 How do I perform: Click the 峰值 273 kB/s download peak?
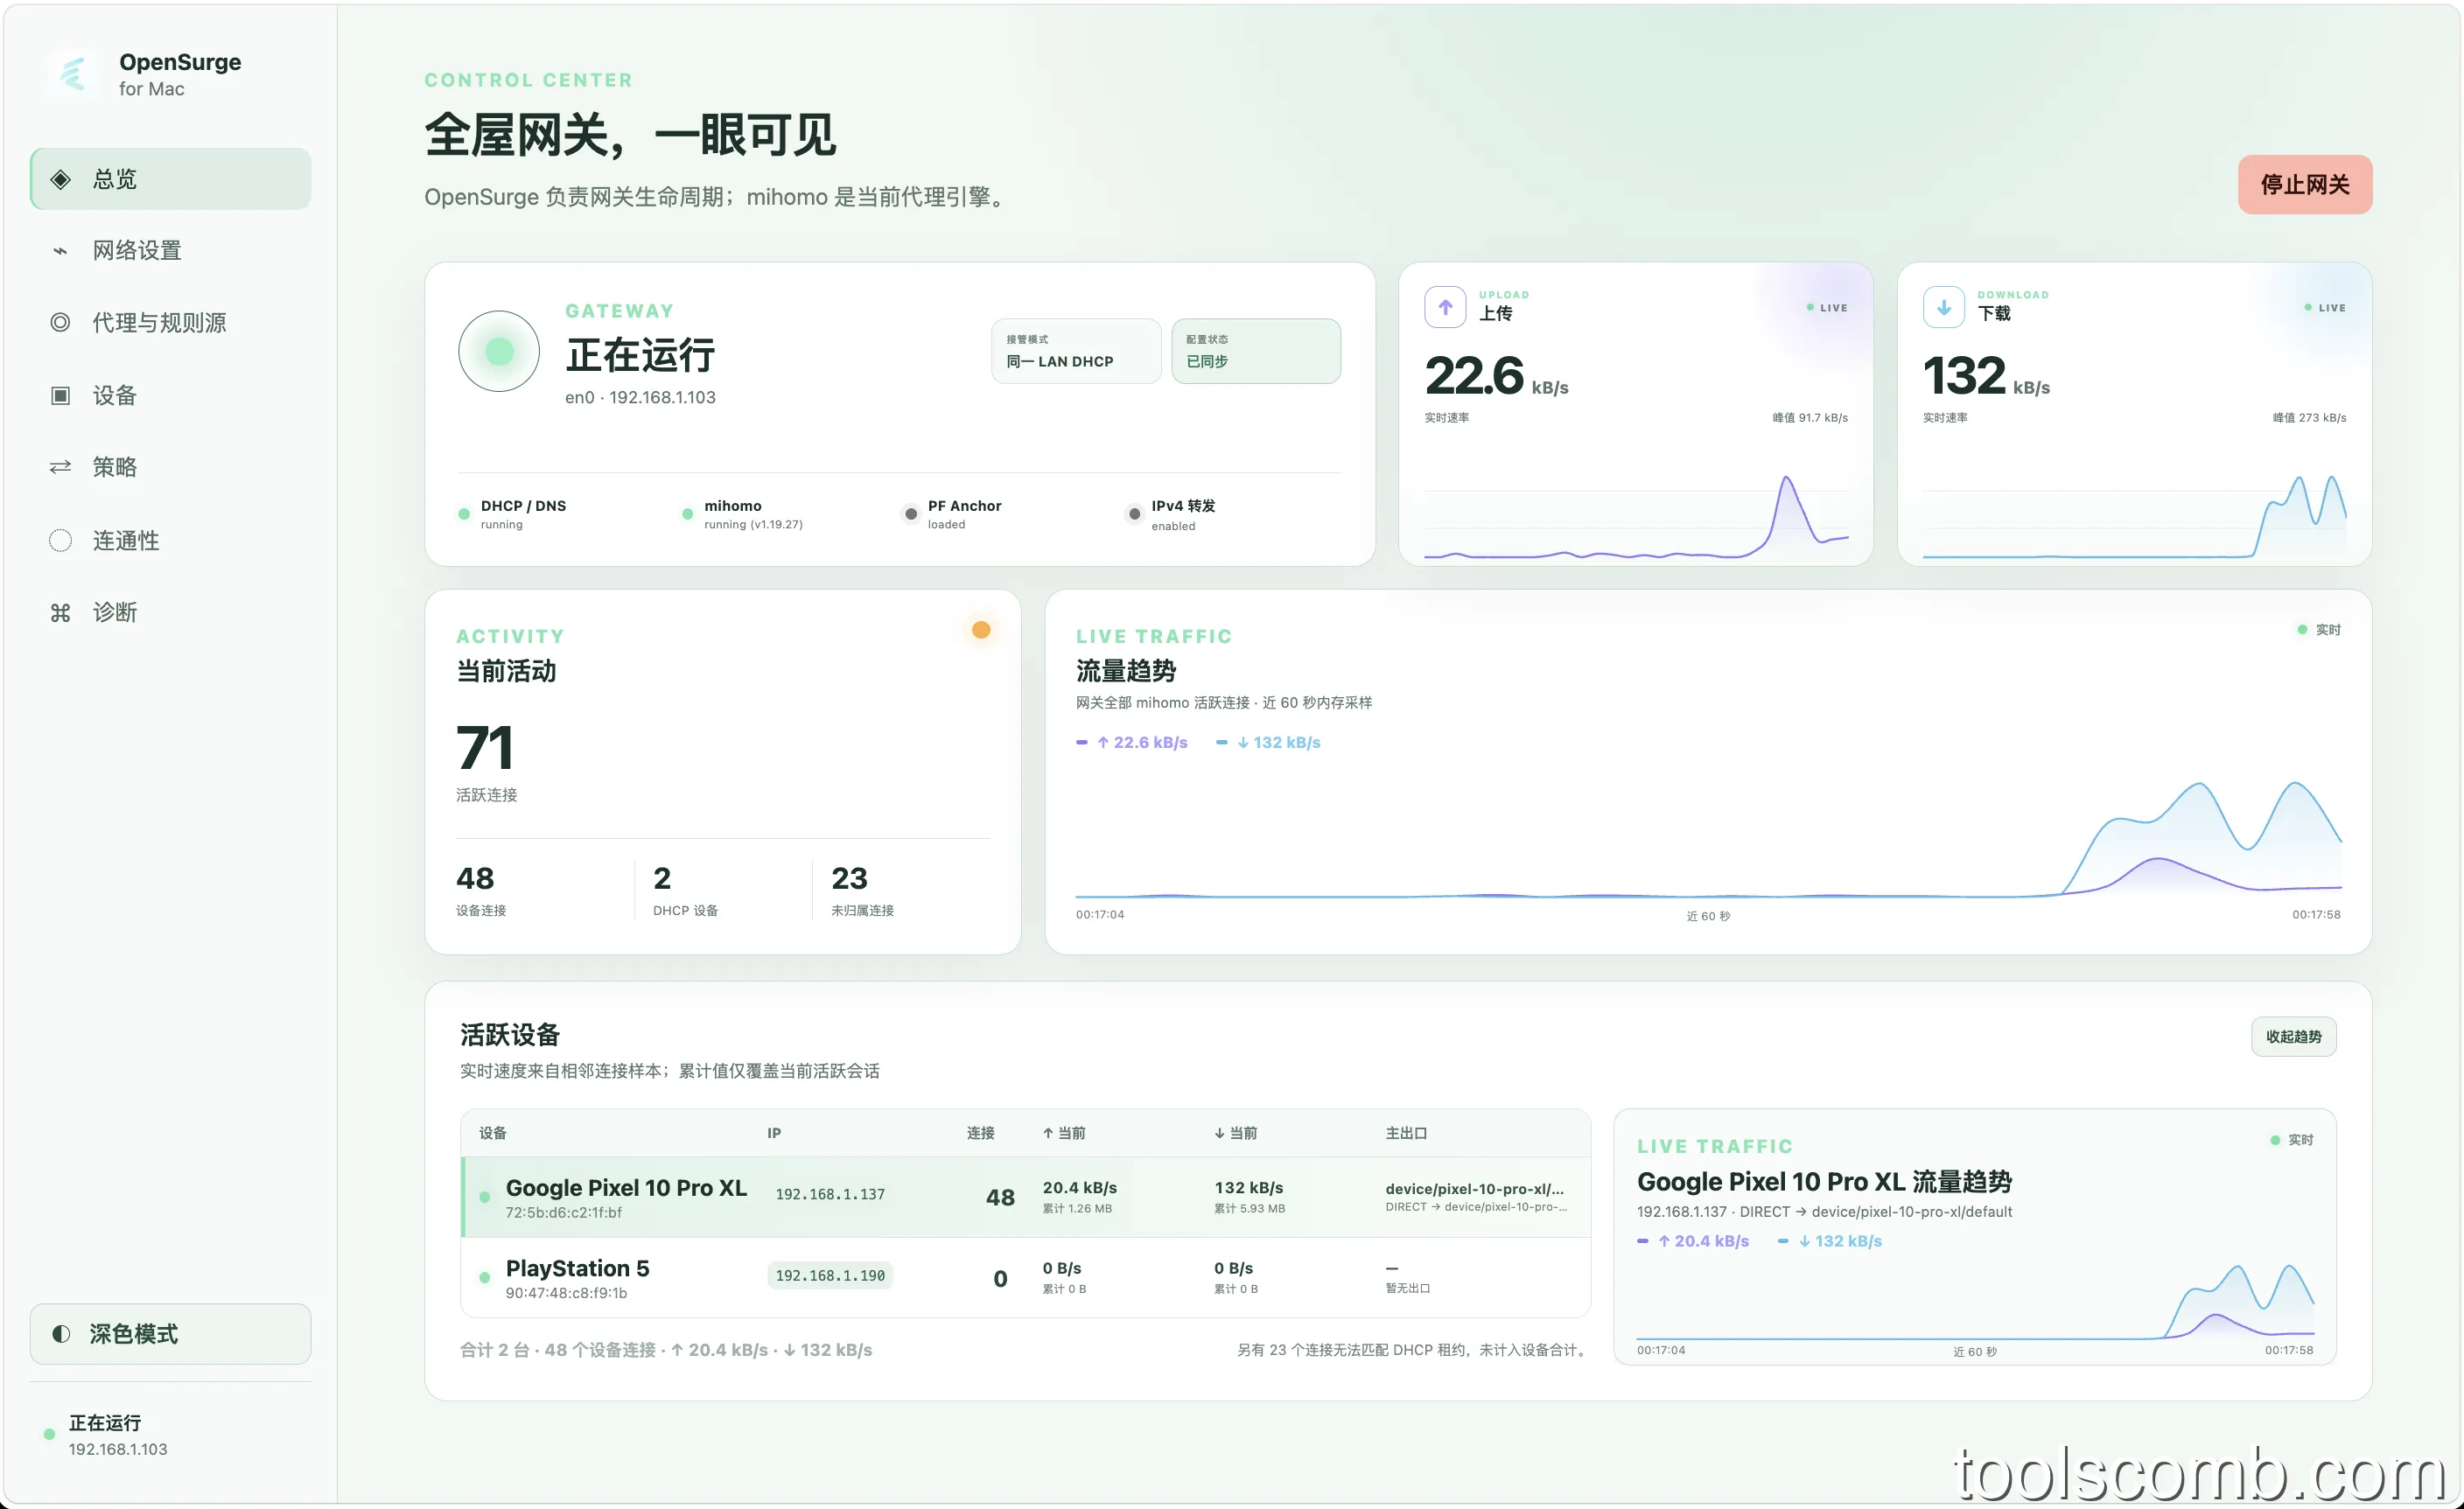(2308, 417)
